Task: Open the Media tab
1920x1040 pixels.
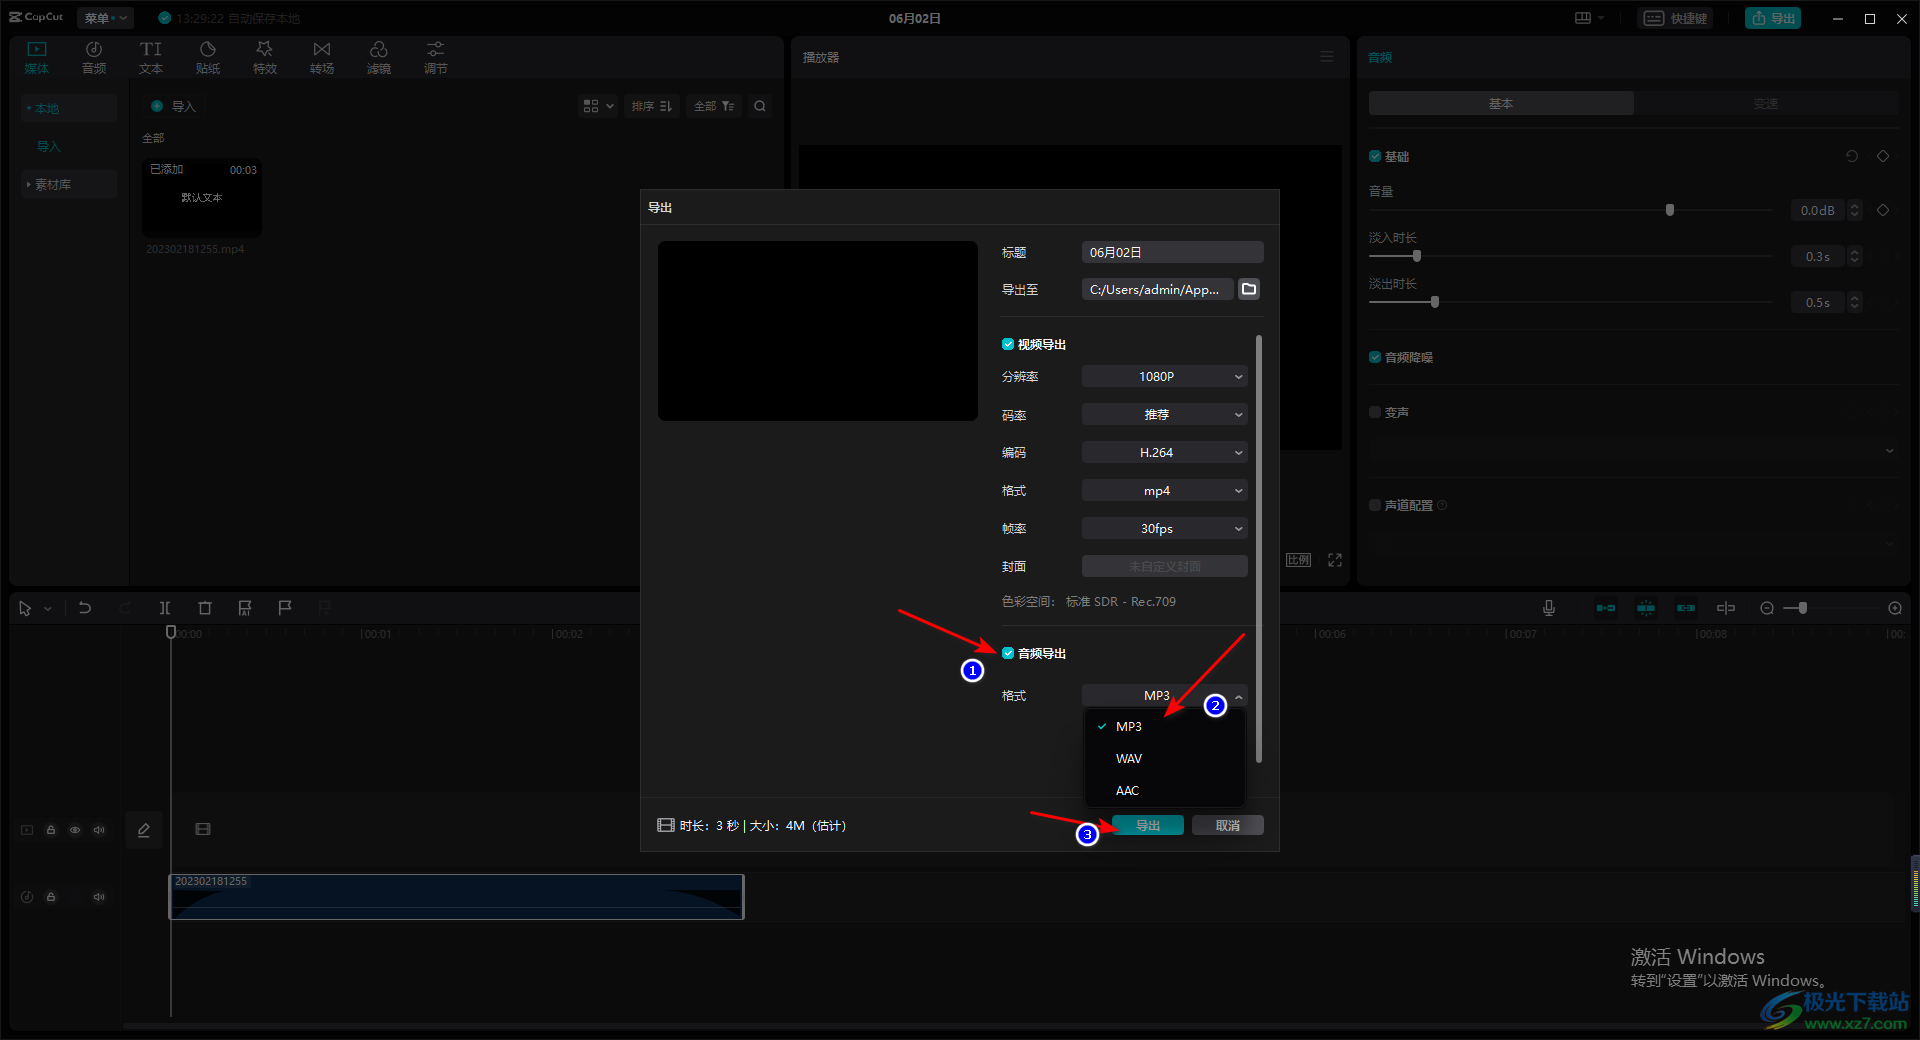Action: pos(37,57)
